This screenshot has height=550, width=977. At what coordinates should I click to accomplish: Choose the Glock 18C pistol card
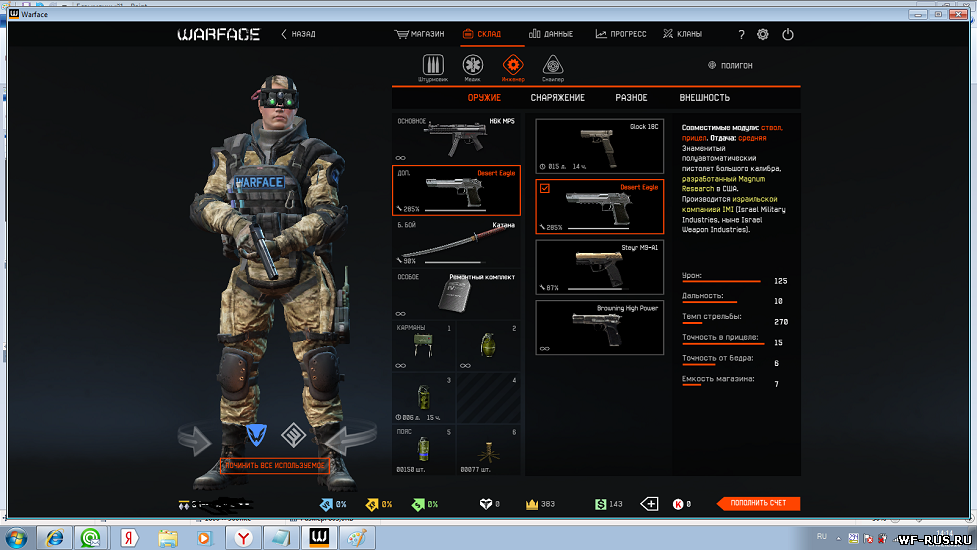pyautogui.click(x=599, y=146)
